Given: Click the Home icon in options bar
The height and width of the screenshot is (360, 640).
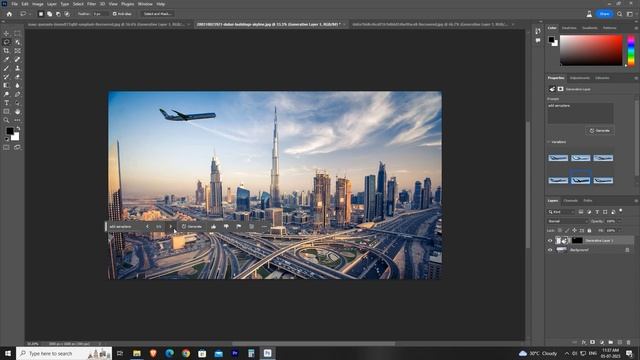Looking at the screenshot, I should 9,14.
